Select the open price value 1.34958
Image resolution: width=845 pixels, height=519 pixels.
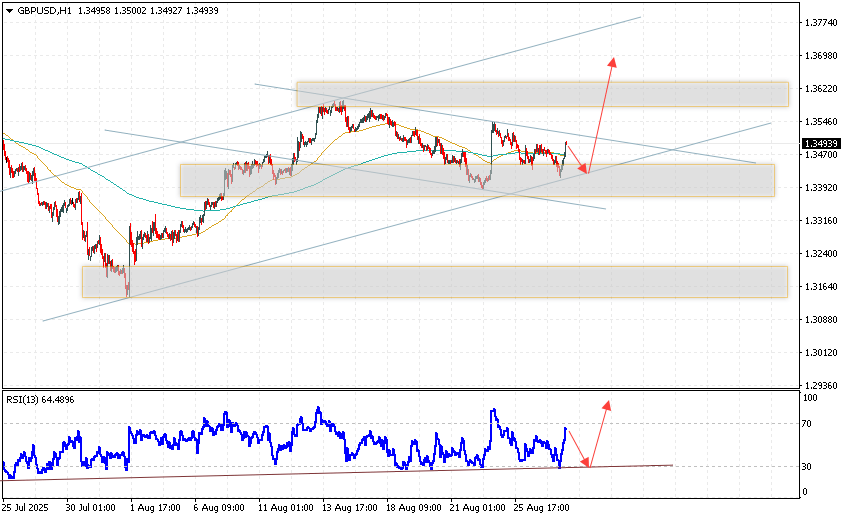tap(94, 10)
